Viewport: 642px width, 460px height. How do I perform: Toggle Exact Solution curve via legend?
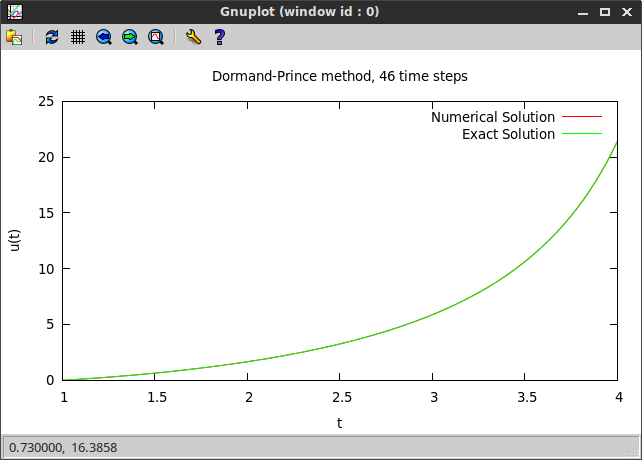[x=508, y=134]
